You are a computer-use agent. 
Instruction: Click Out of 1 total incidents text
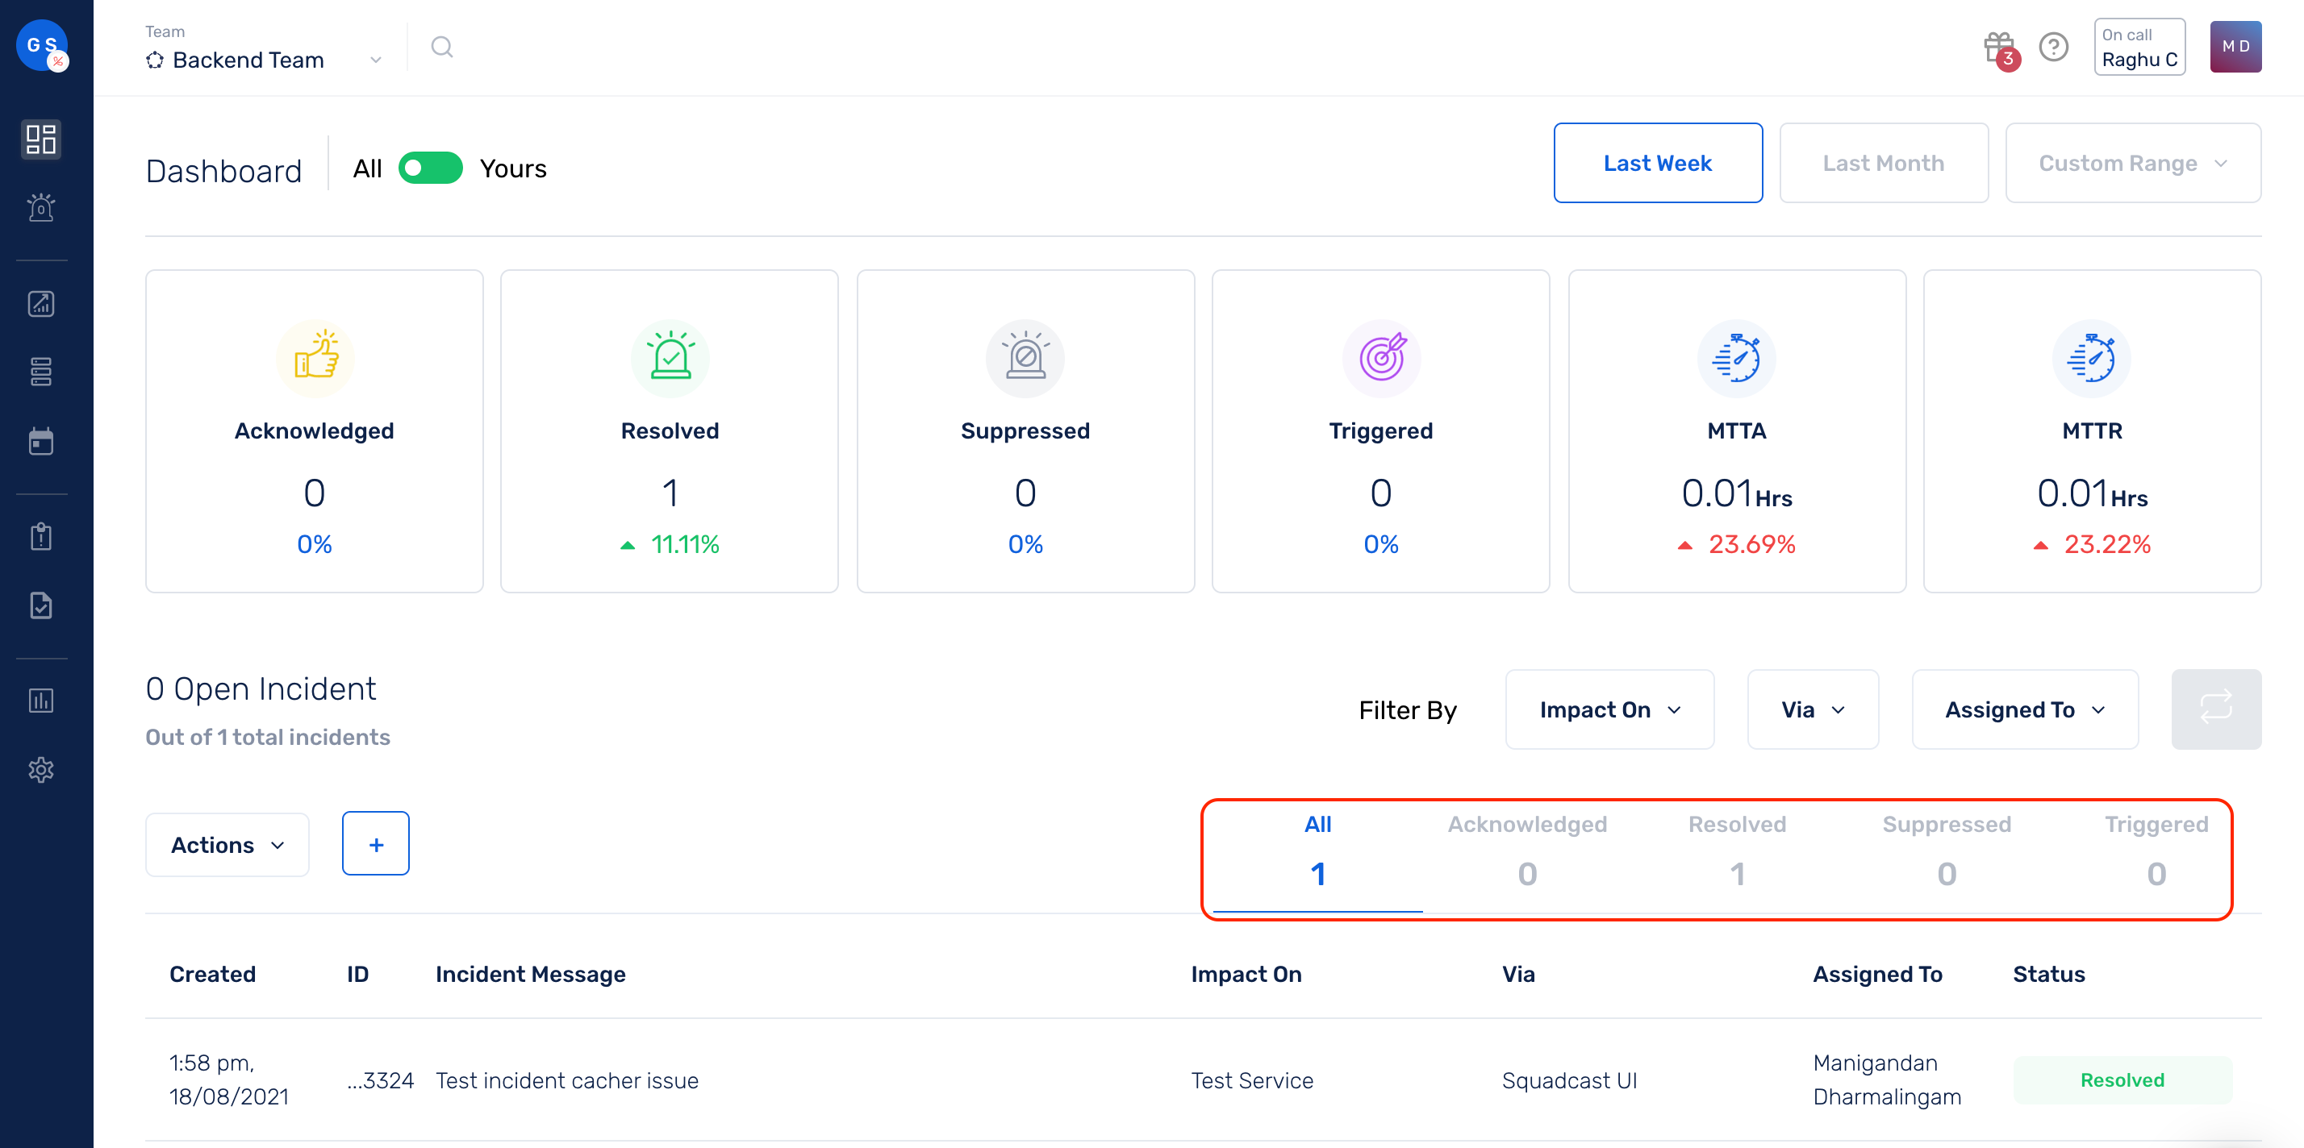point(268,737)
